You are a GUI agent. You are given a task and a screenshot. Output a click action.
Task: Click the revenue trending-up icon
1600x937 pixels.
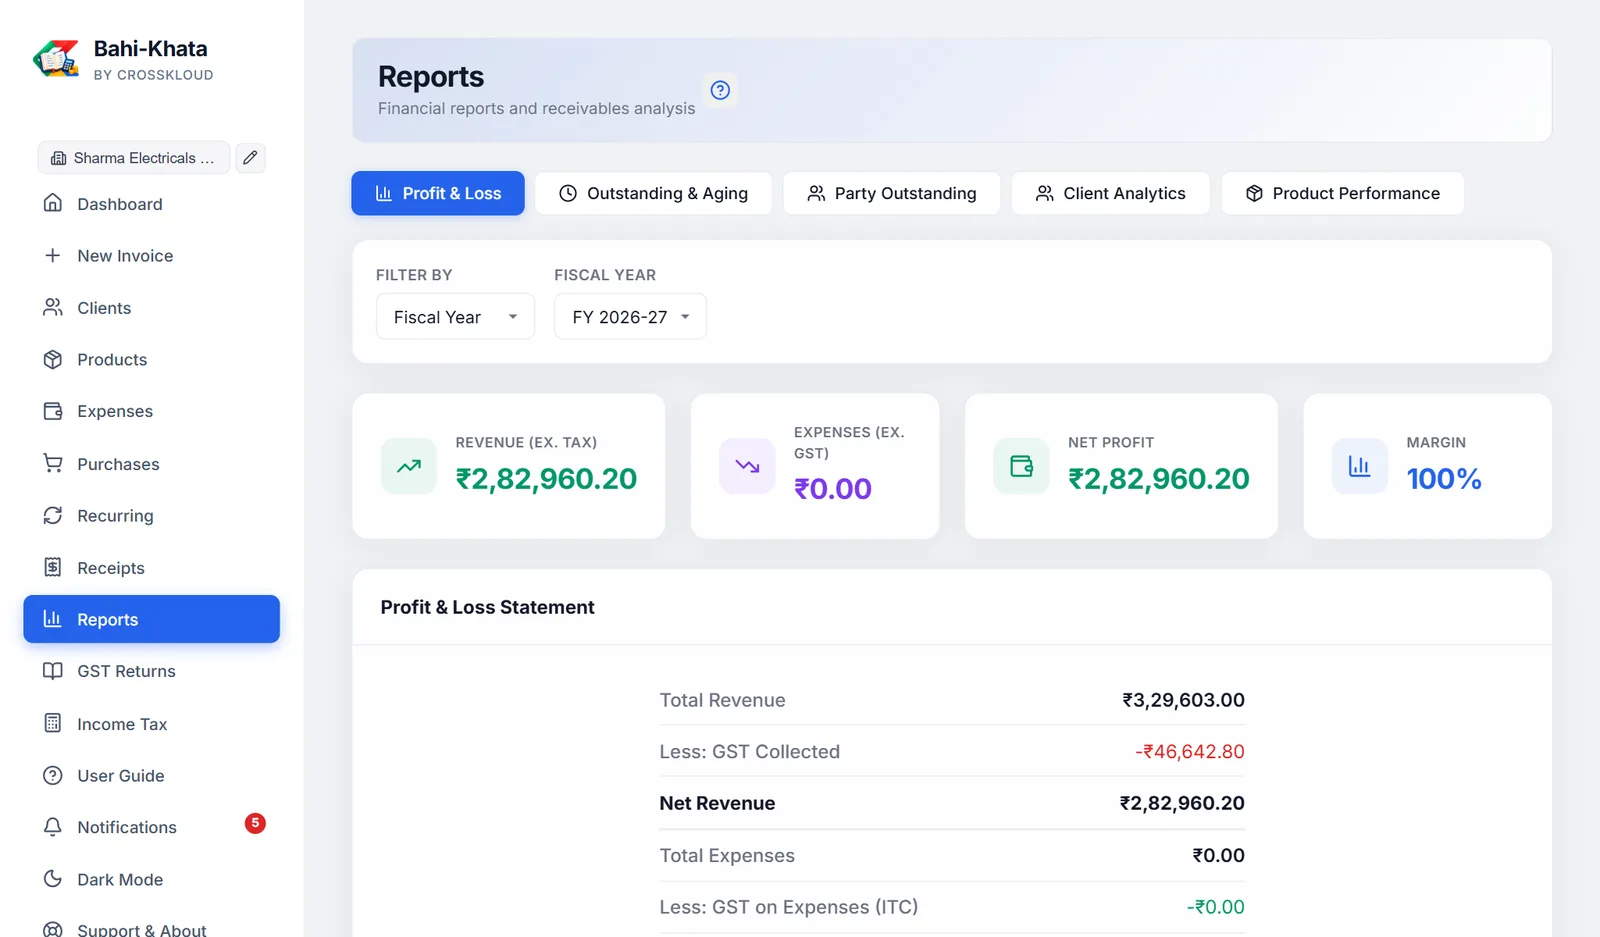click(409, 466)
